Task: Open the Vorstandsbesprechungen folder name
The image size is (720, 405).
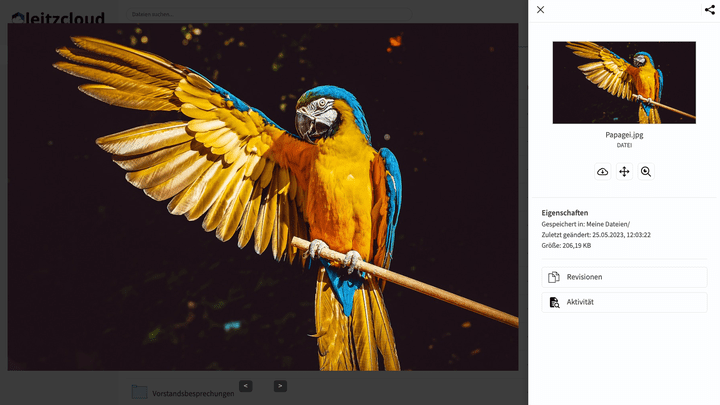Action: pyautogui.click(x=192, y=394)
